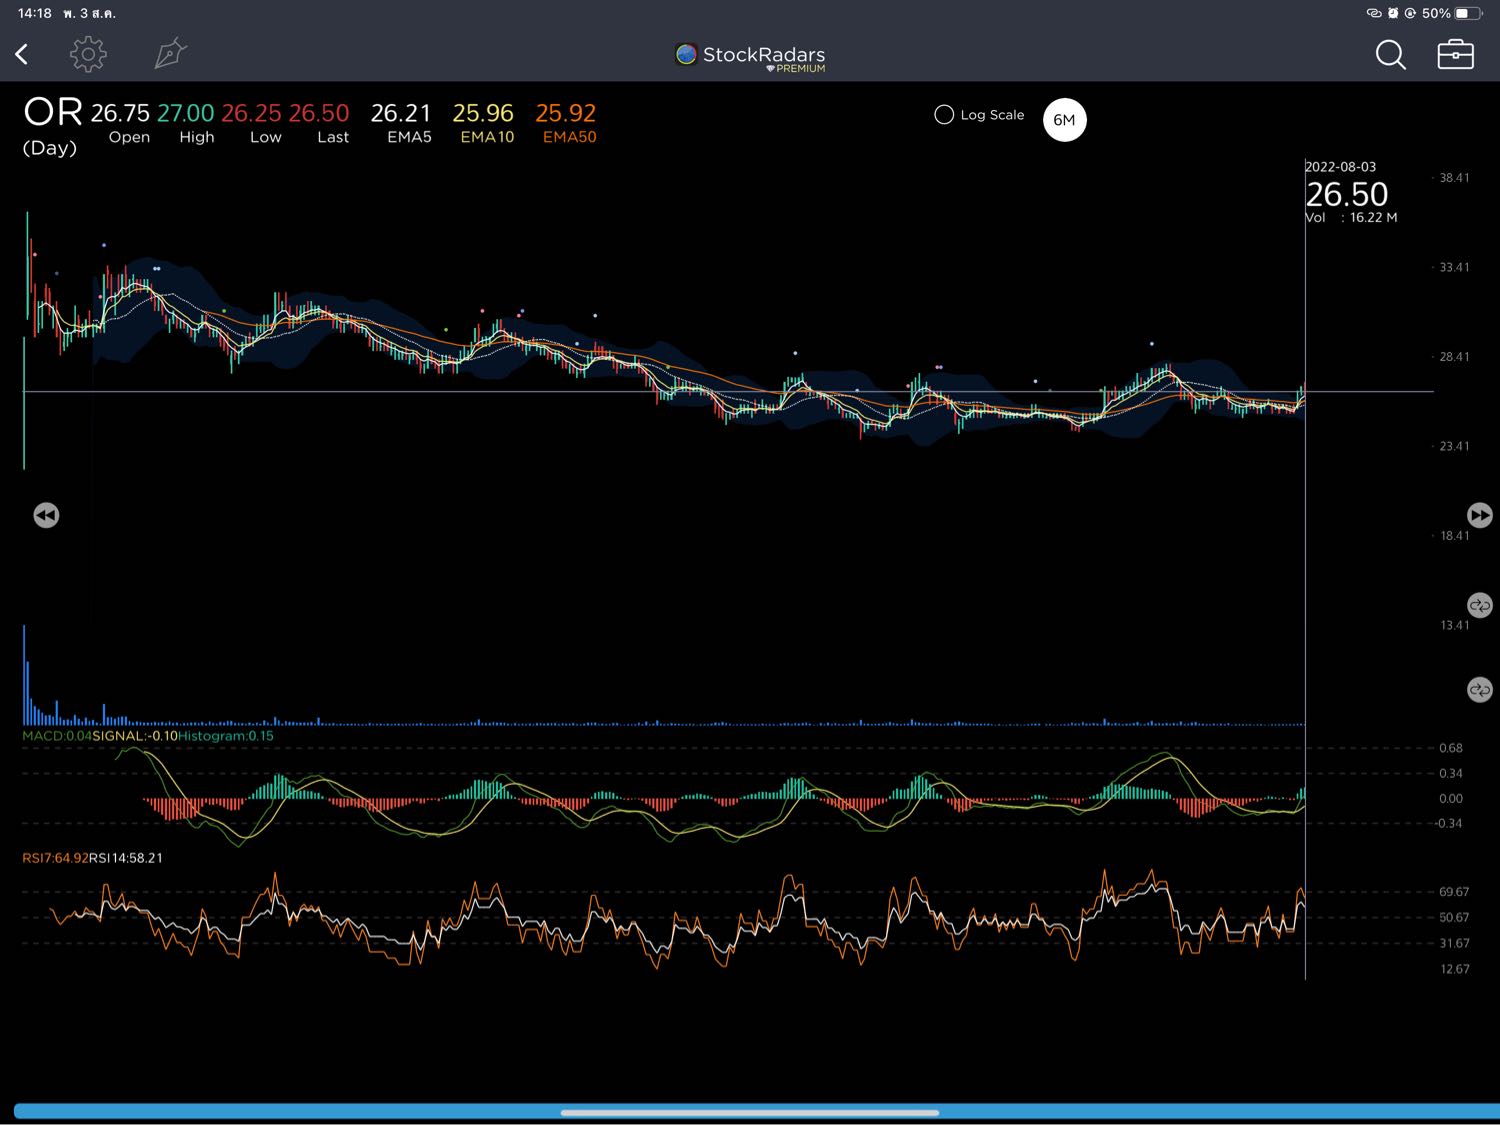
Task: Tap the battery indicator in status bar
Action: (1467, 13)
